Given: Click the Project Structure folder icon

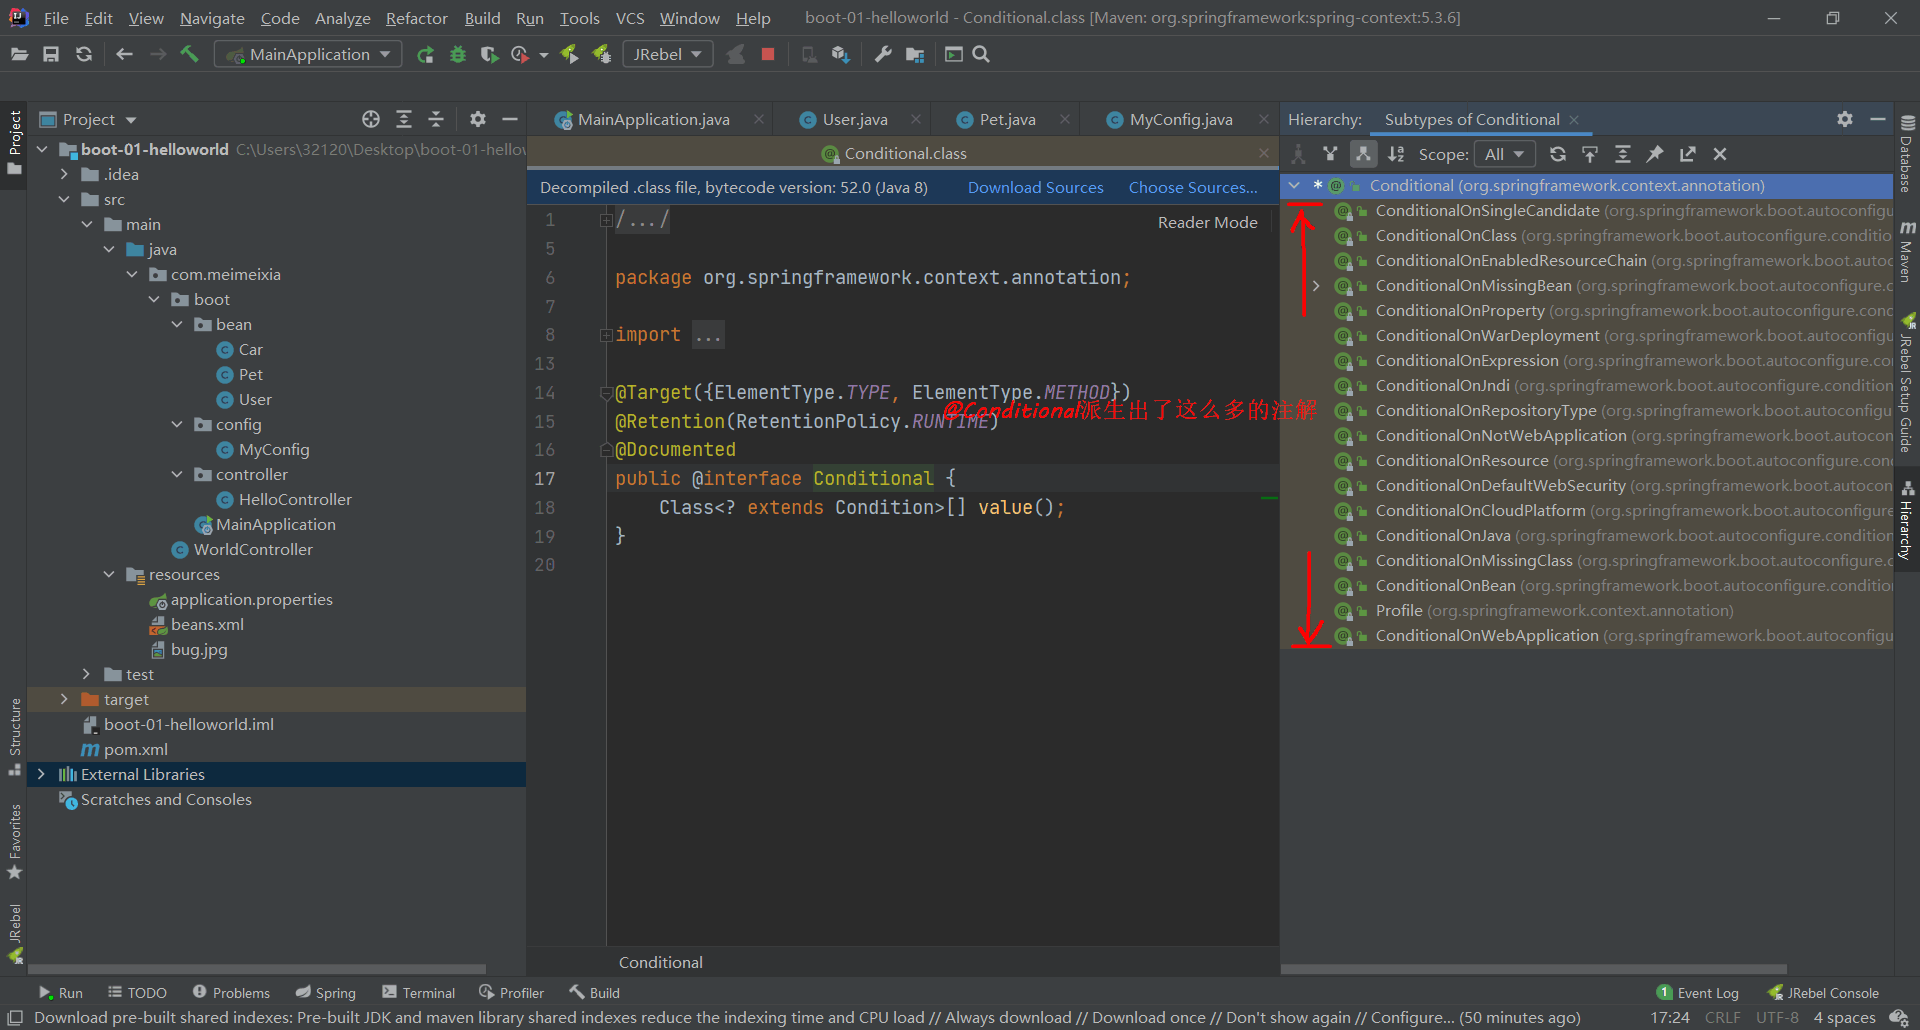Looking at the screenshot, I should (915, 54).
